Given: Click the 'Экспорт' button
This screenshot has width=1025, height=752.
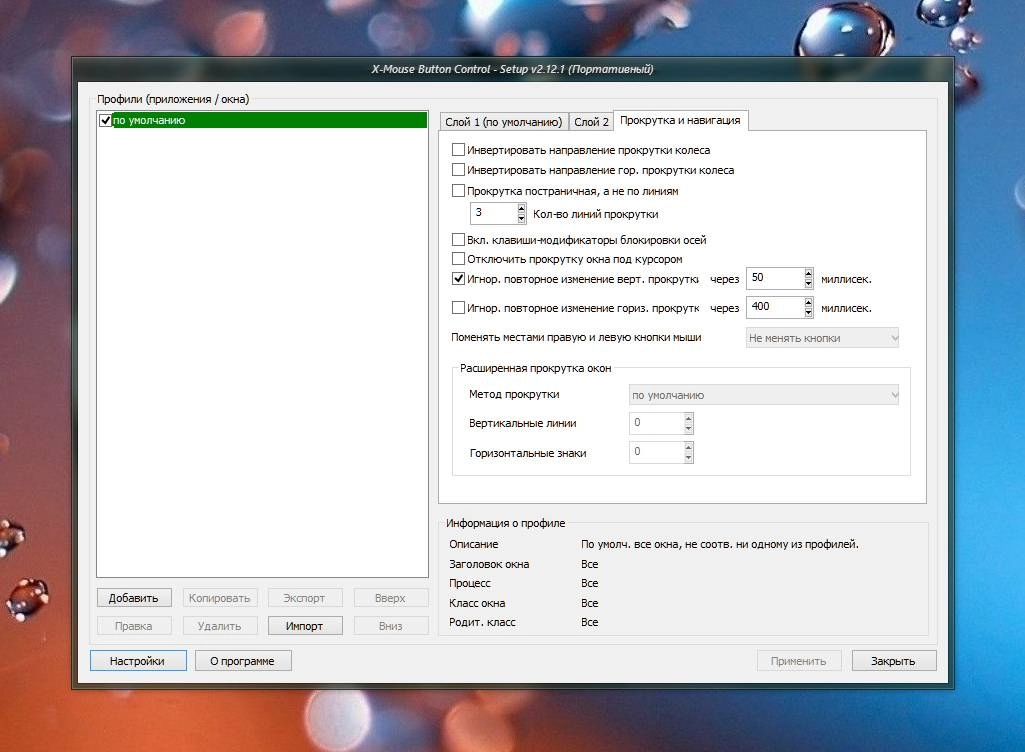Looking at the screenshot, I should tap(305, 598).
